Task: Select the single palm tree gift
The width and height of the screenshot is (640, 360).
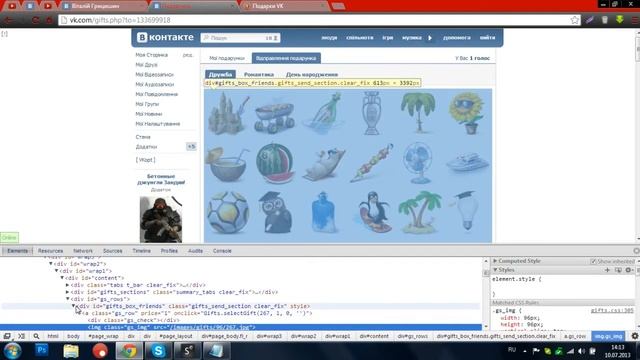Action: coord(418,113)
